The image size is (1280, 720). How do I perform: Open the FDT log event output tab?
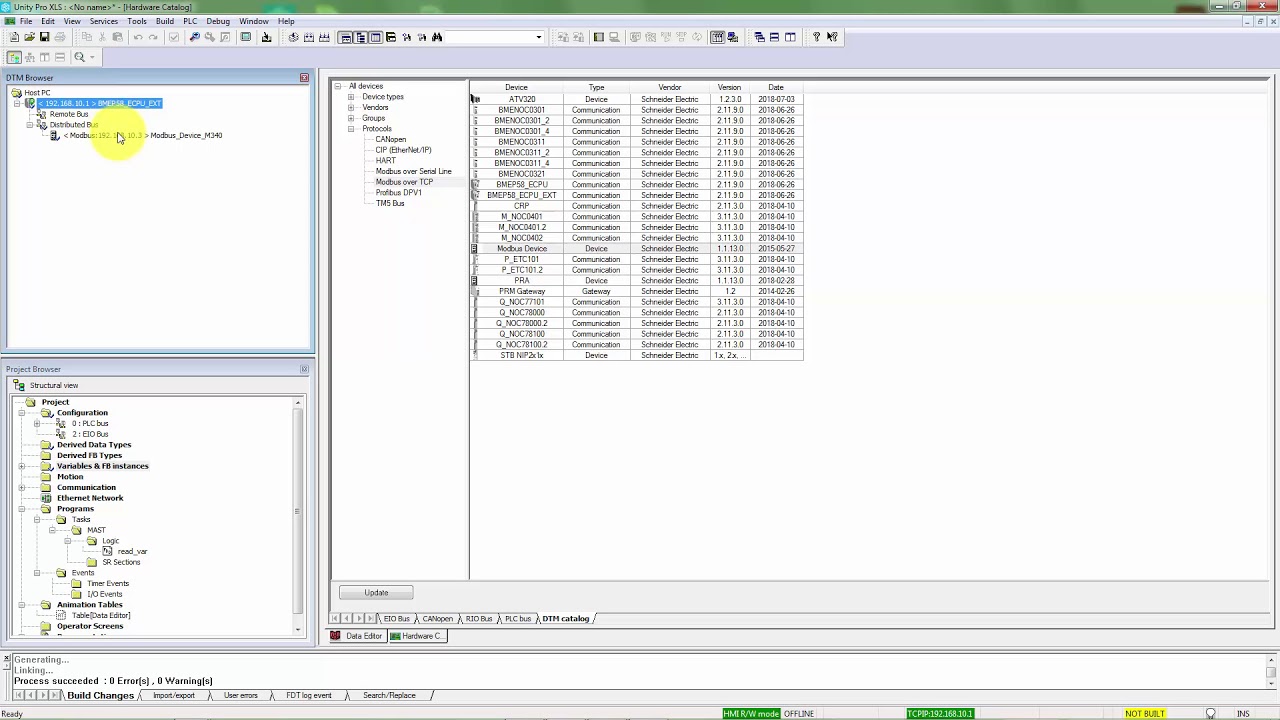pos(309,695)
